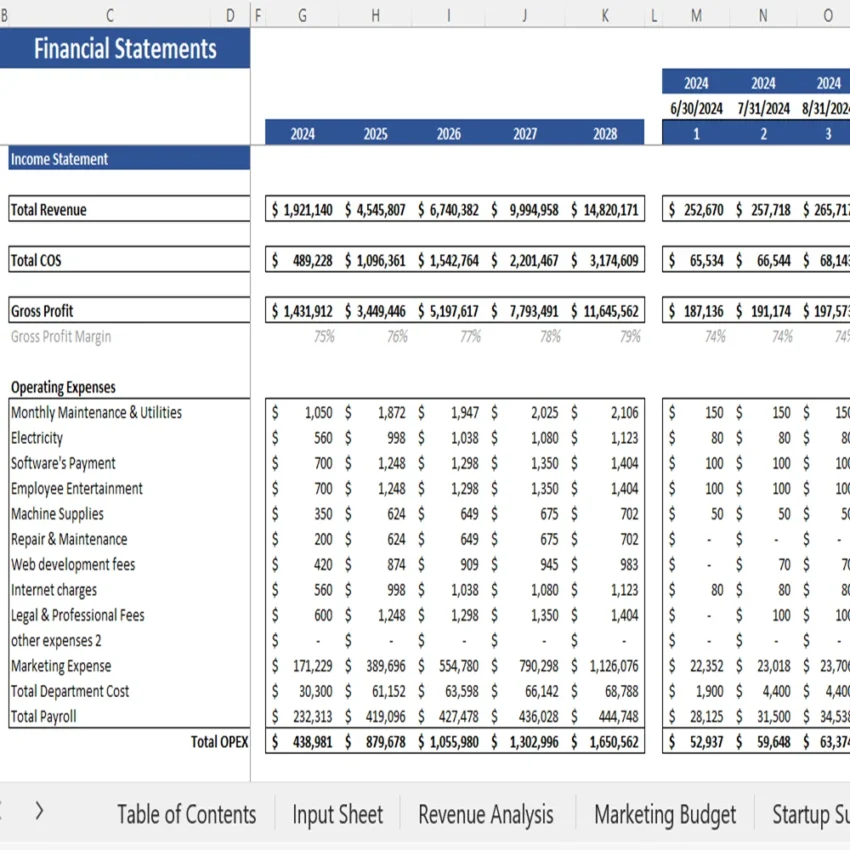The width and height of the screenshot is (850, 850).
Task: Open the Table of Contents sheet
Action: click(186, 813)
